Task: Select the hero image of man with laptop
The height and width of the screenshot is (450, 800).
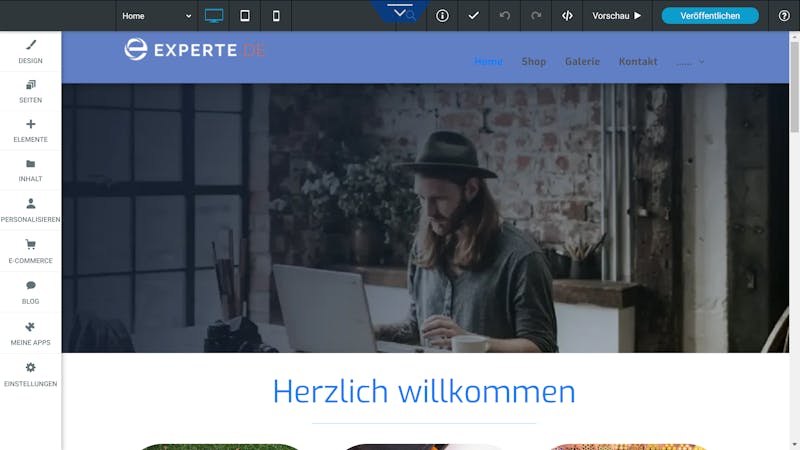Action: tap(426, 218)
